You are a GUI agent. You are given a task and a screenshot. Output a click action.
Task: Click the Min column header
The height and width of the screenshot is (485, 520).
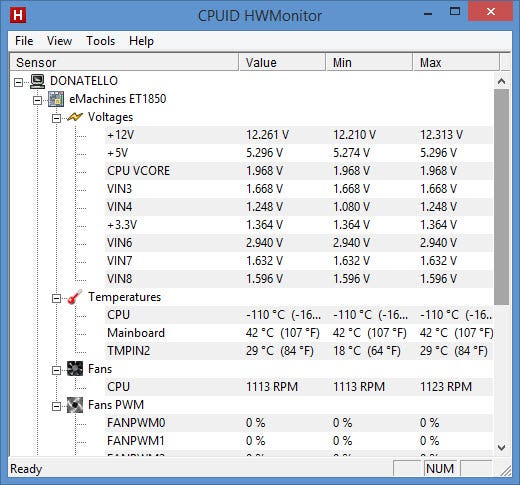369,62
